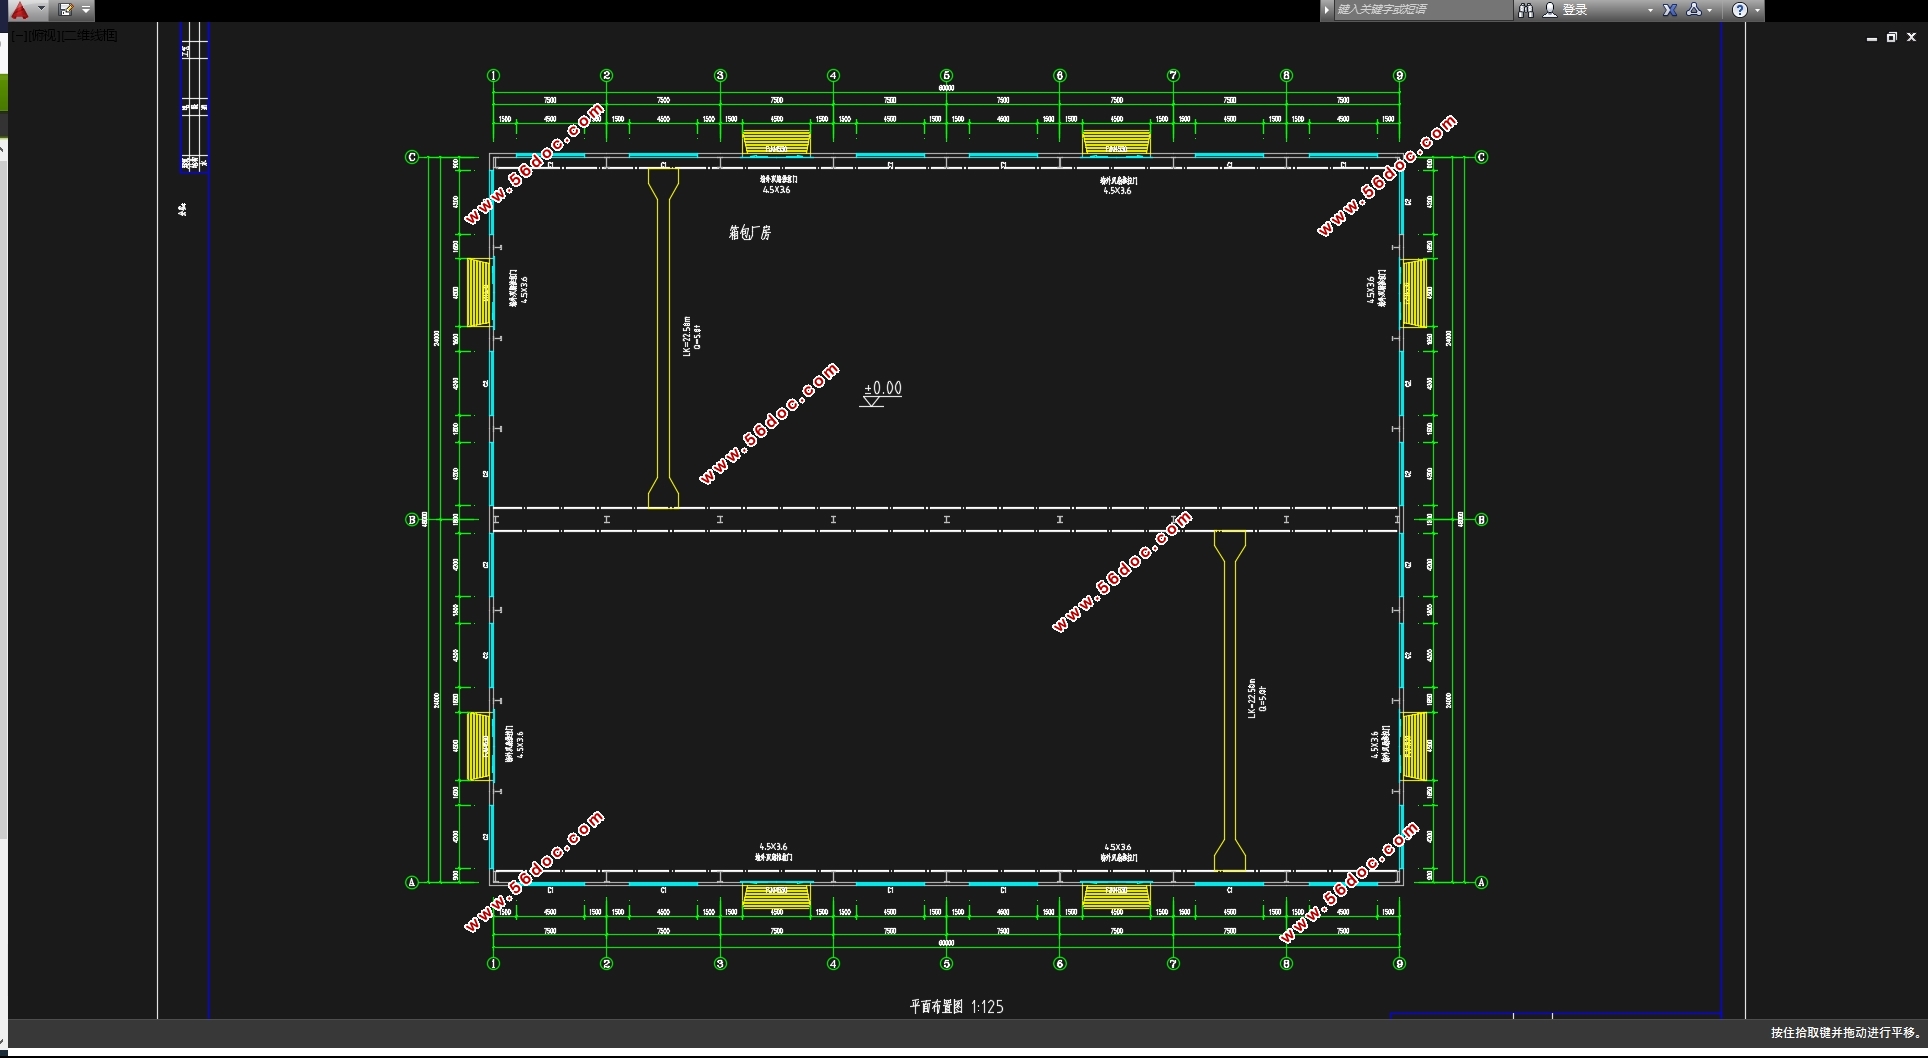The image size is (1928, 1058).
Task: Open Help question mark icon
Action: click(x=1740, y=10)
